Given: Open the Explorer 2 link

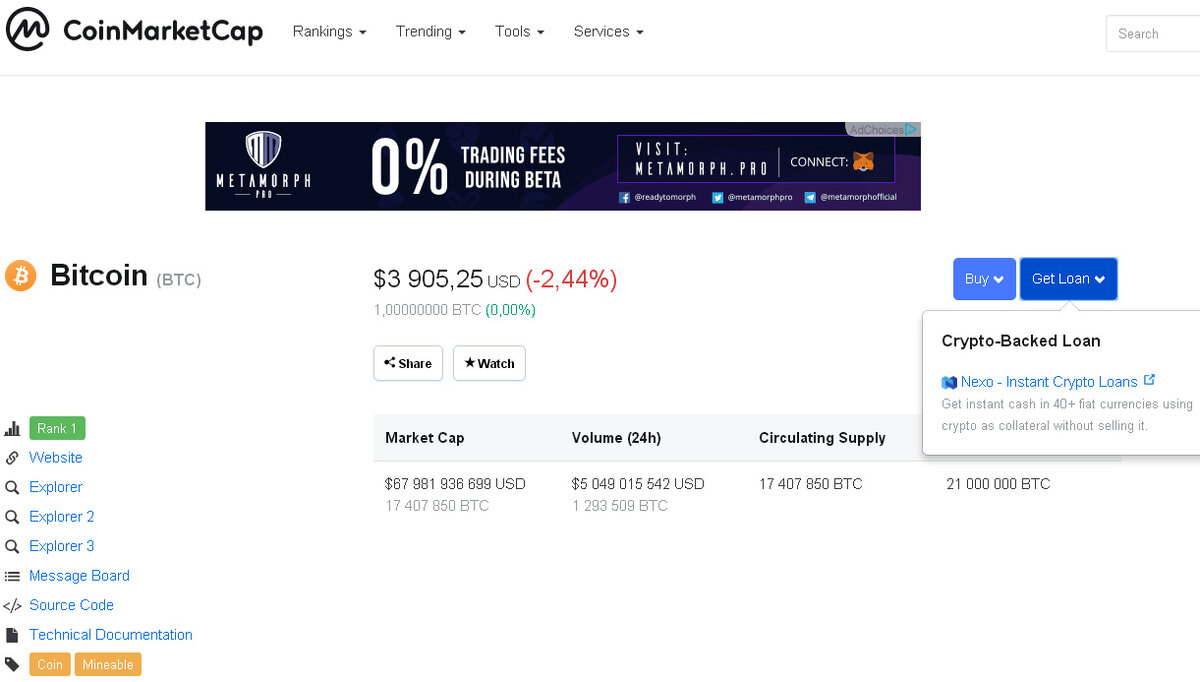Looking at the screenshot, I should [x=62, y=517].
